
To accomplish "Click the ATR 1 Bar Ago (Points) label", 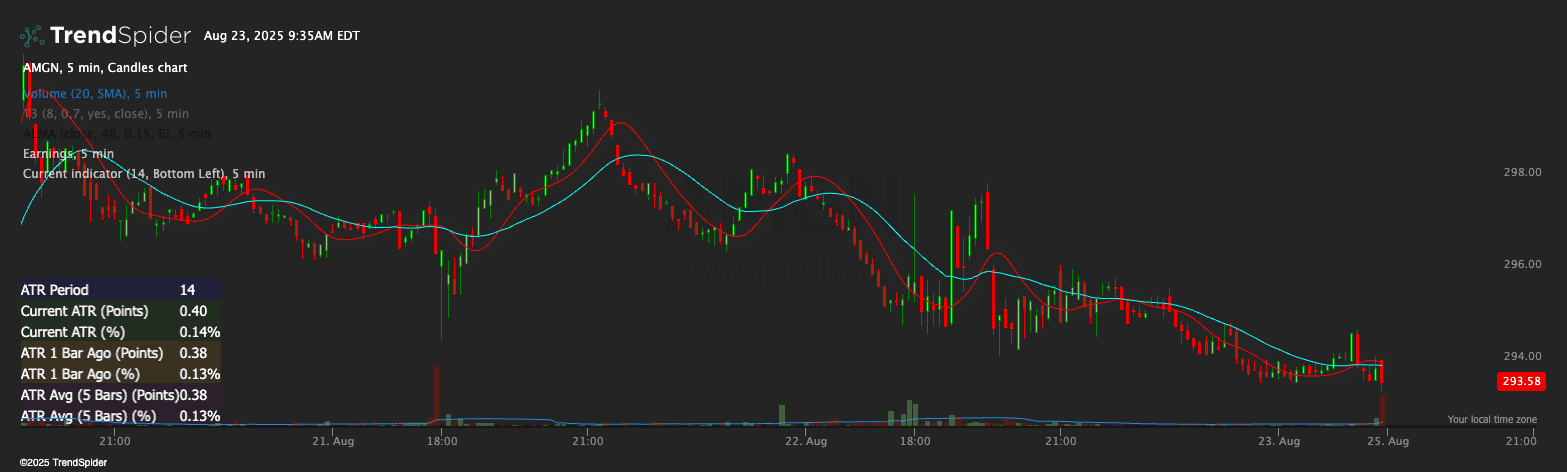I will click(x=92, y=353).
